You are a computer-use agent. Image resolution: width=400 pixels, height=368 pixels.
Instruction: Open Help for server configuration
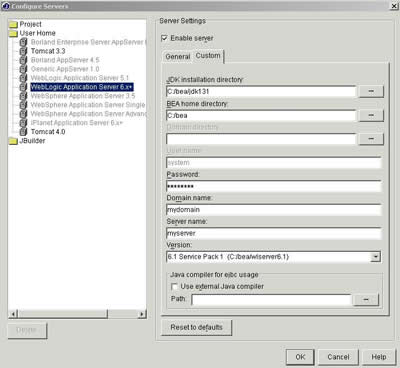click(x=379, y=357)
